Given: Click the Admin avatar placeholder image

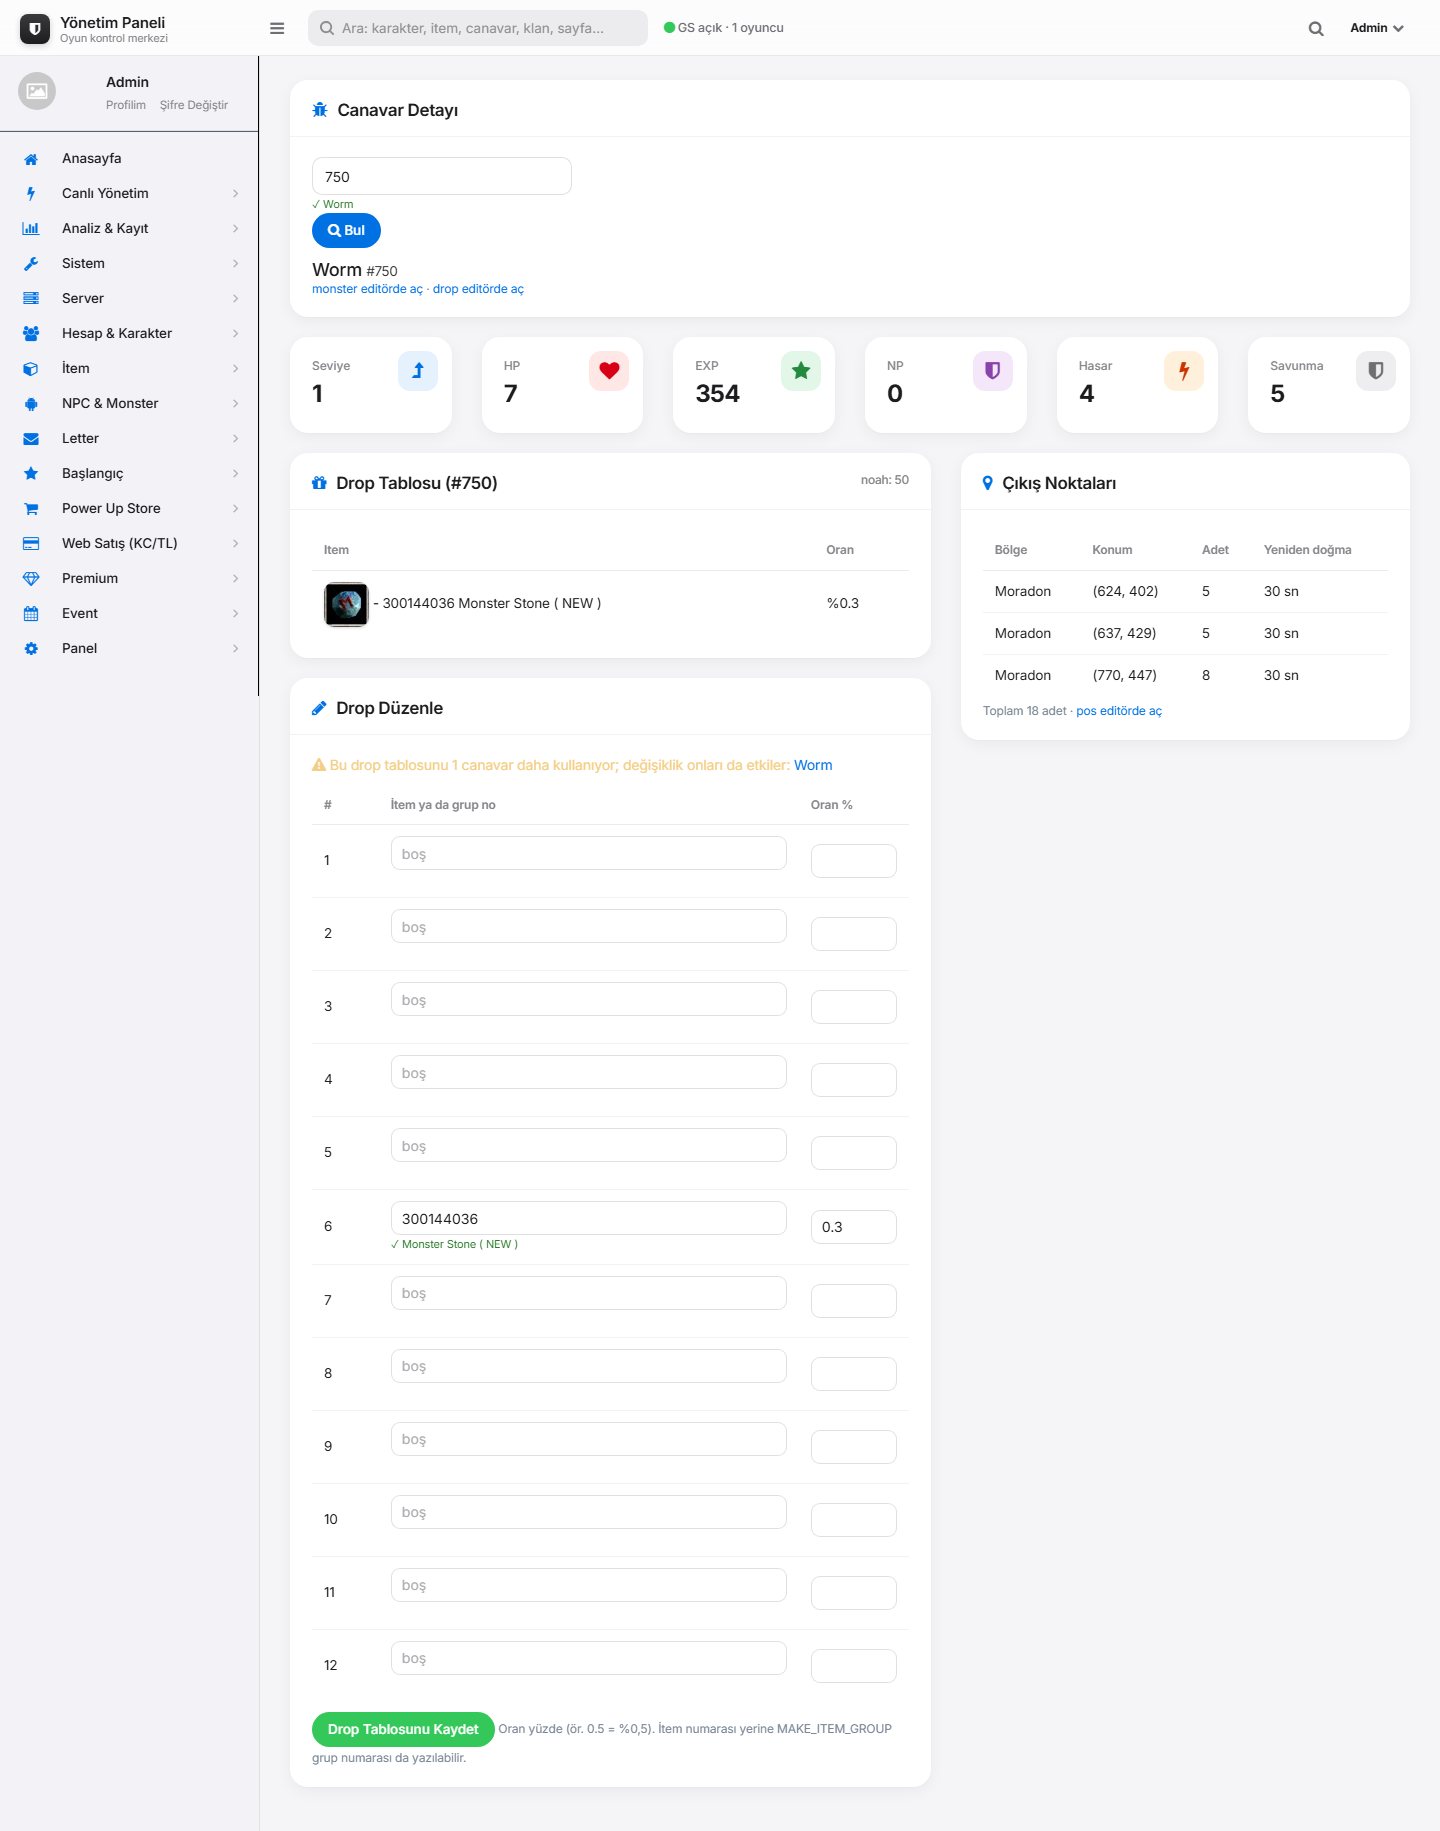Looking at the screenshot, I should coord(37,91).
